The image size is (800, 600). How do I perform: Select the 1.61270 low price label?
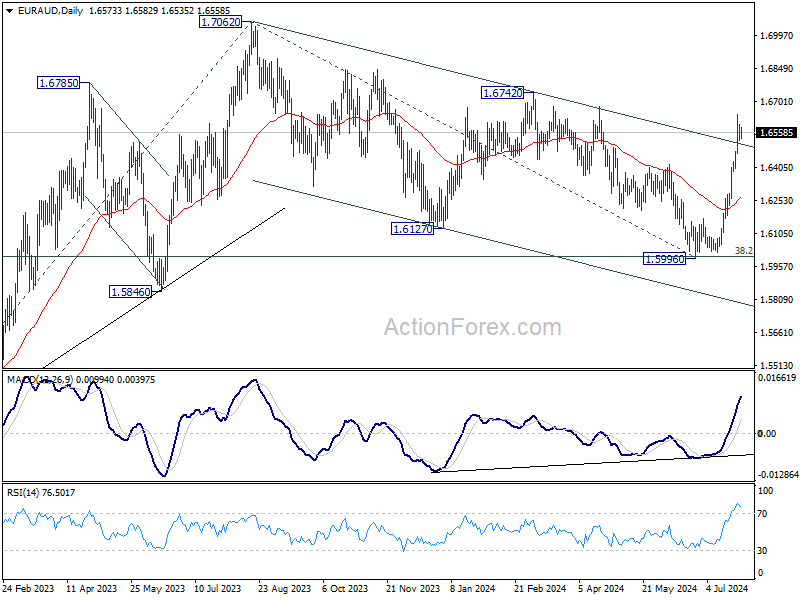point(412,229)
